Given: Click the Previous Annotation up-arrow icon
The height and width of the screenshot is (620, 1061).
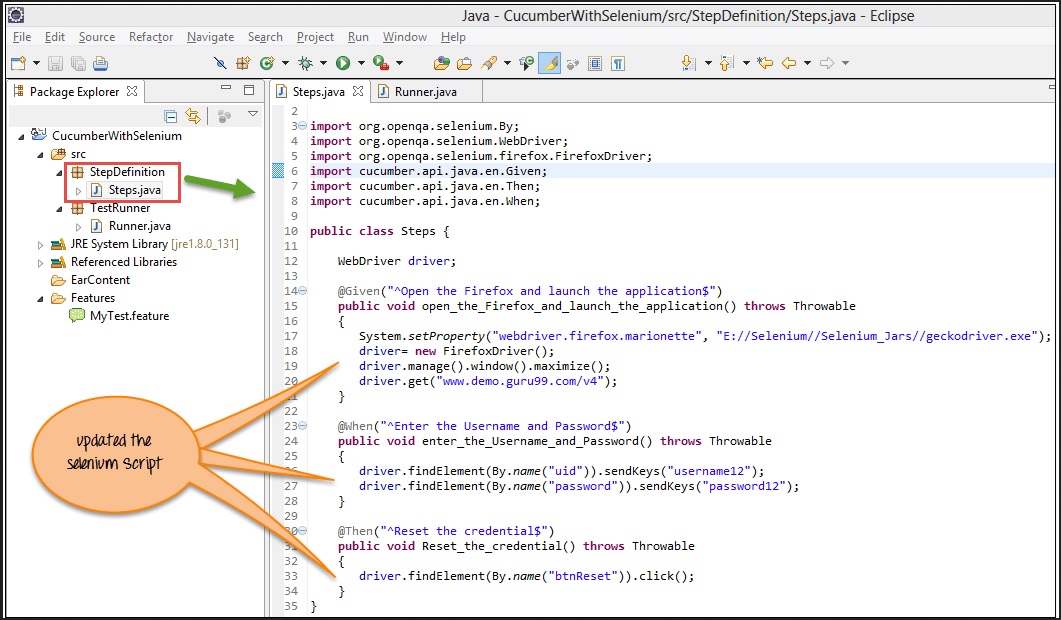Looking at the screenshot, I should (x=726, y=64).
